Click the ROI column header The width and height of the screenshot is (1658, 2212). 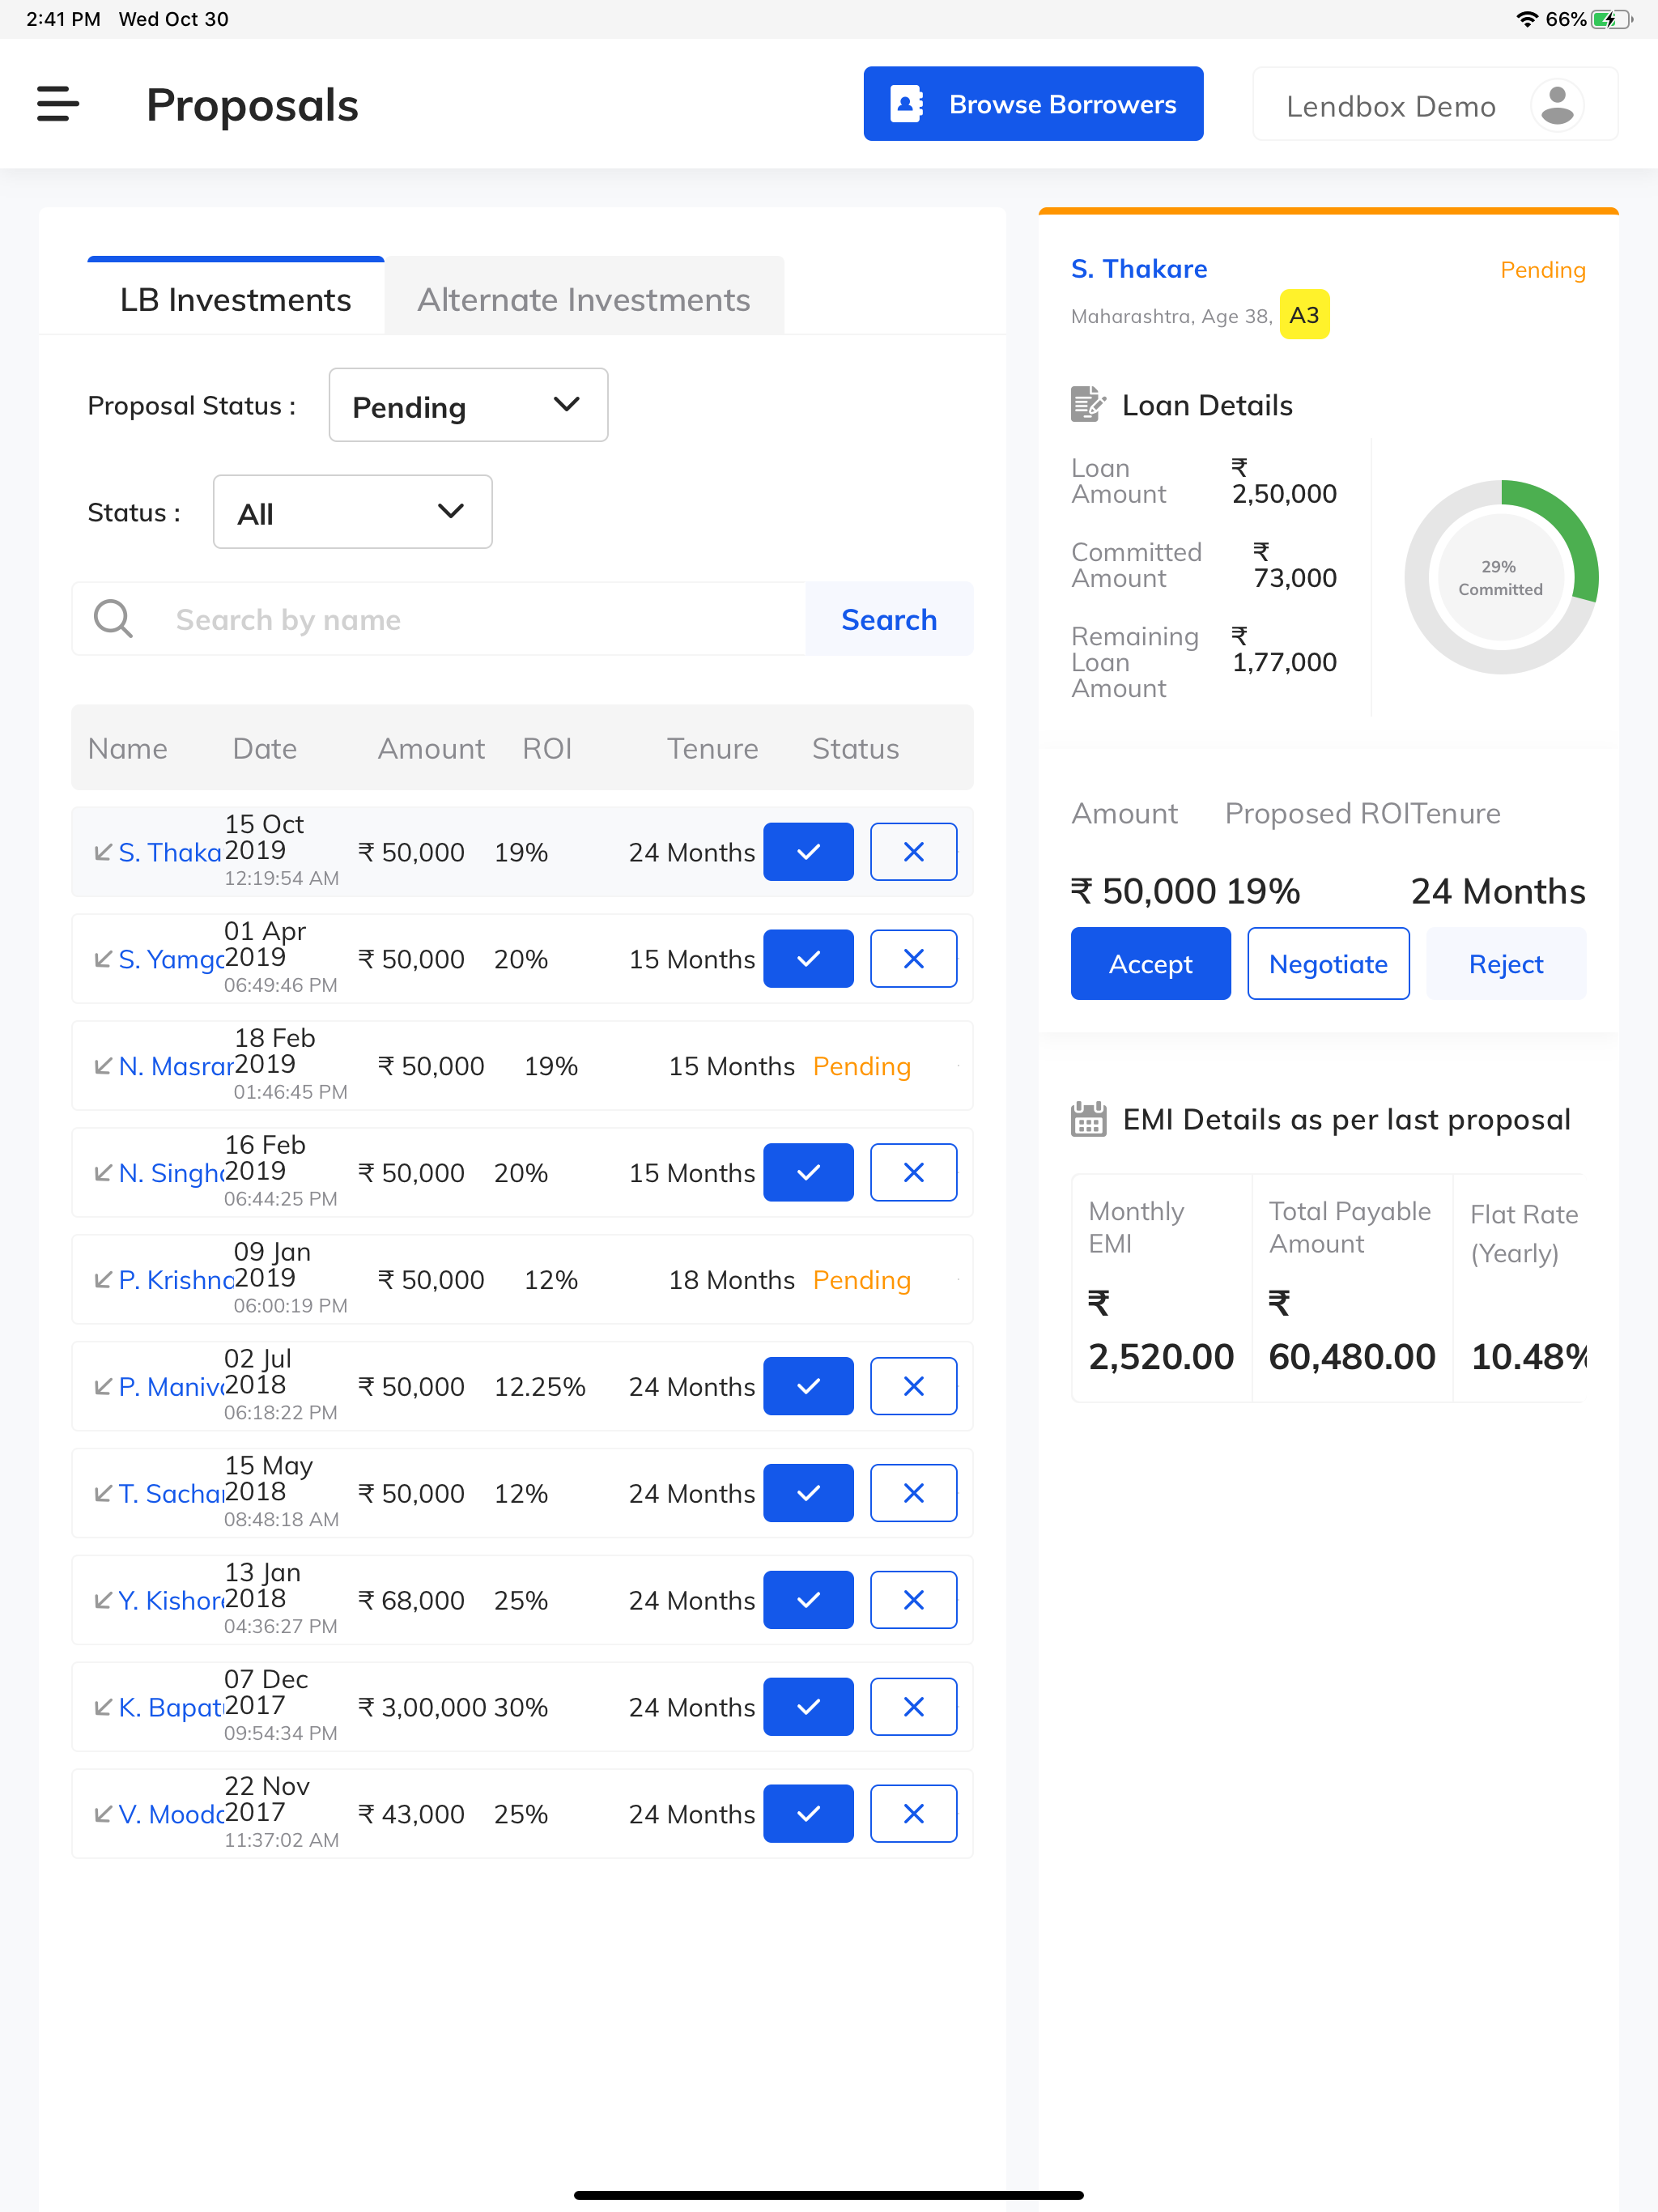tap(547, 748)
